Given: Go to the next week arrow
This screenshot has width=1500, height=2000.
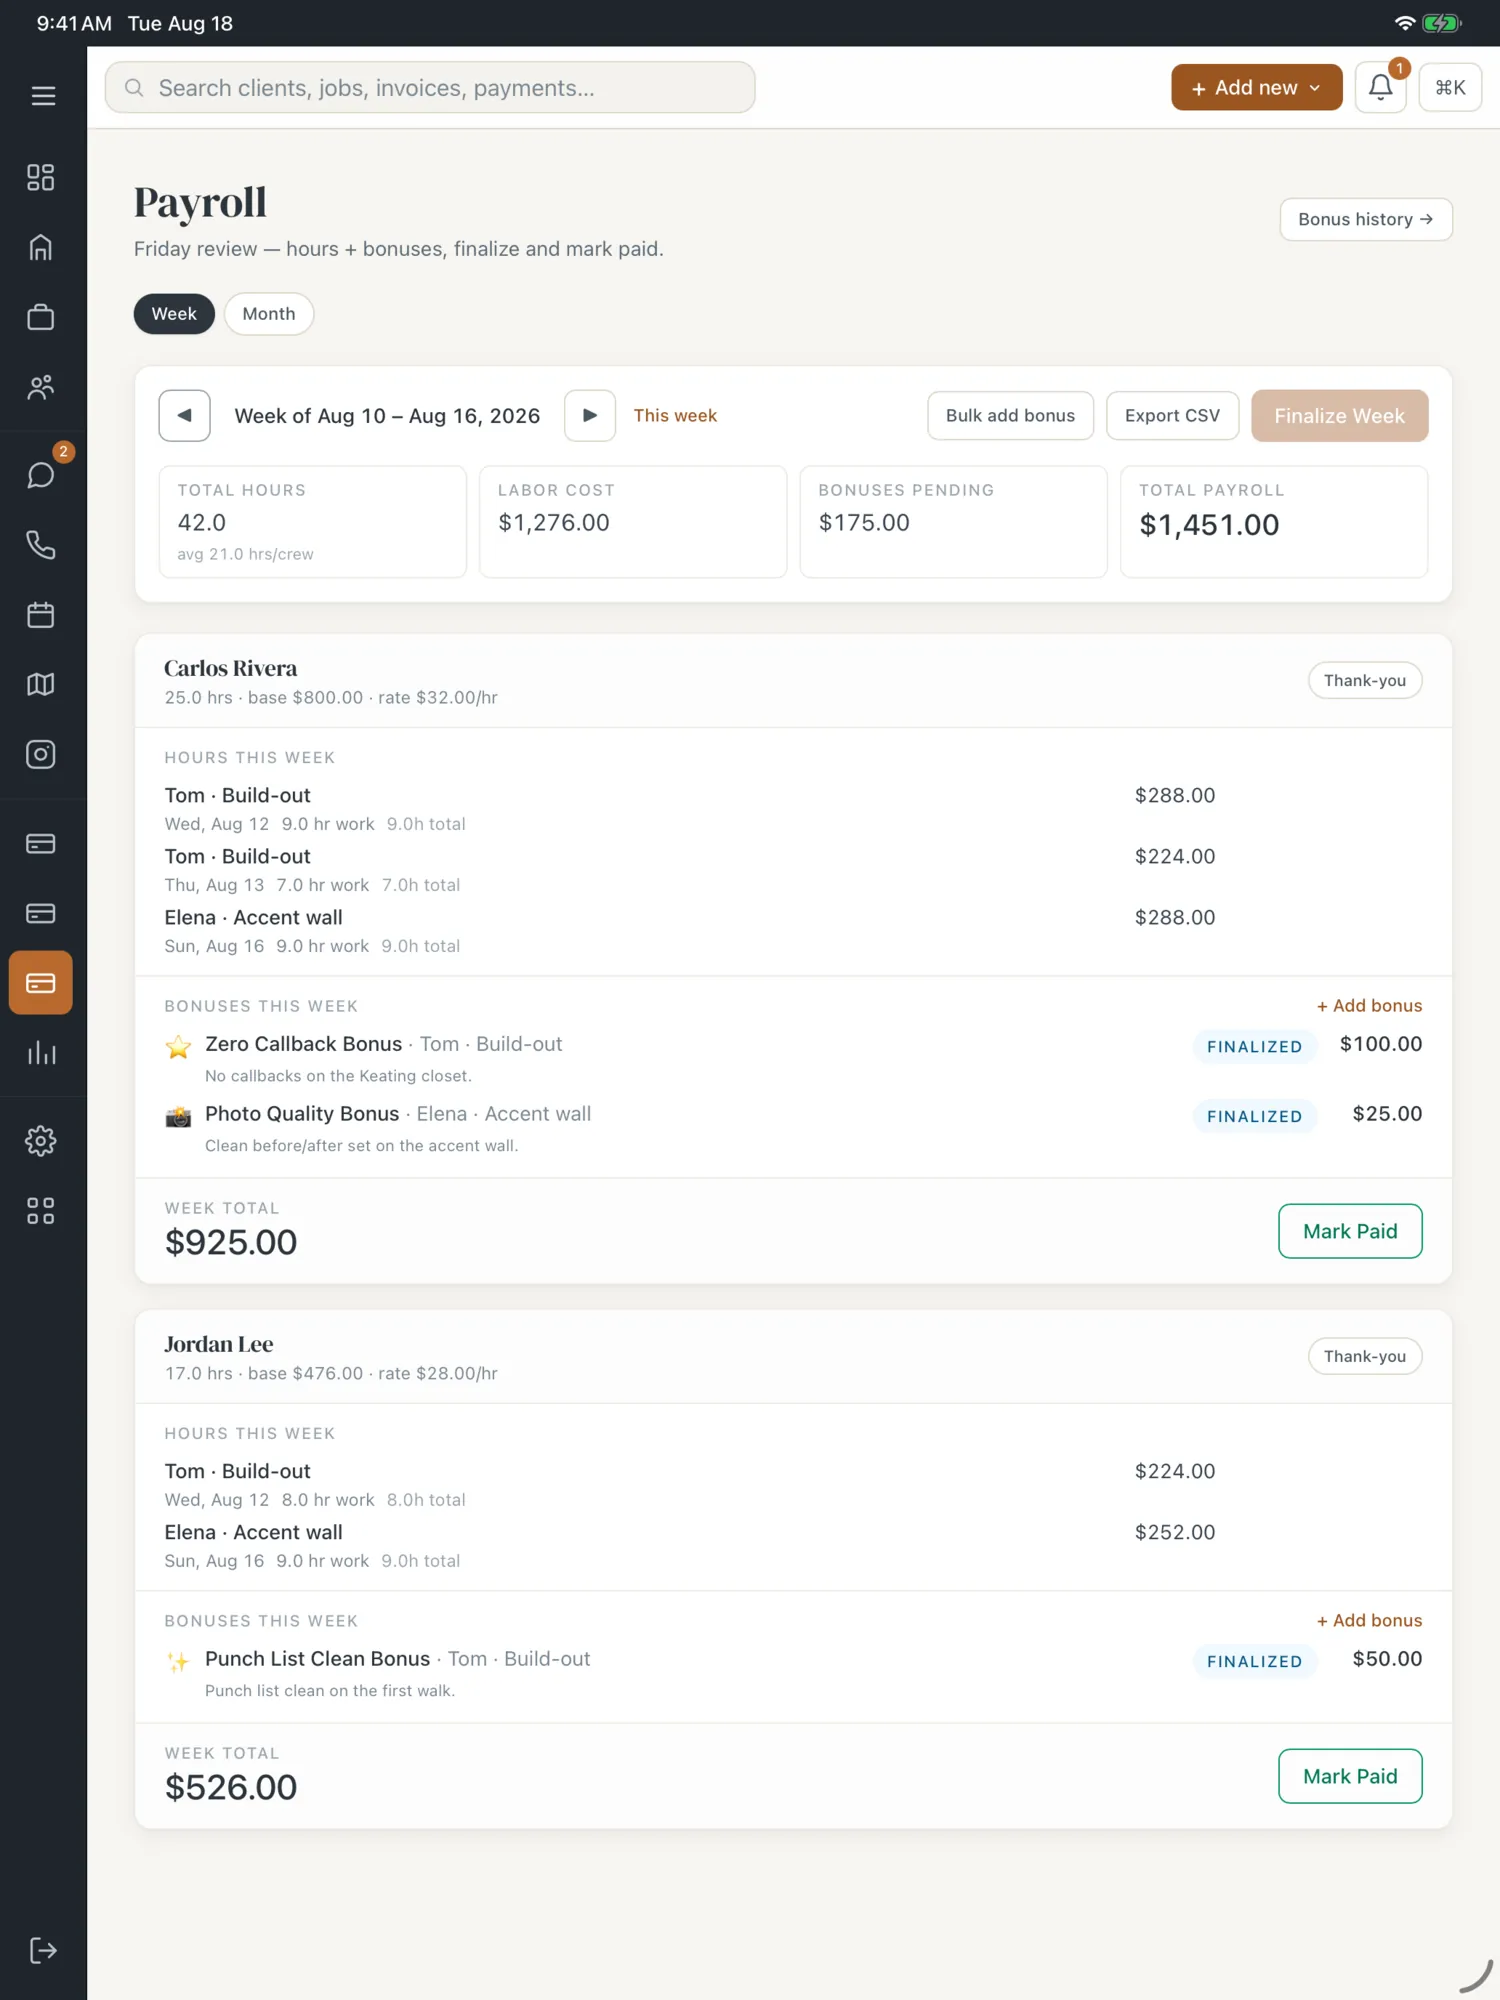Looking at the screenshot, I should [590, 416].
